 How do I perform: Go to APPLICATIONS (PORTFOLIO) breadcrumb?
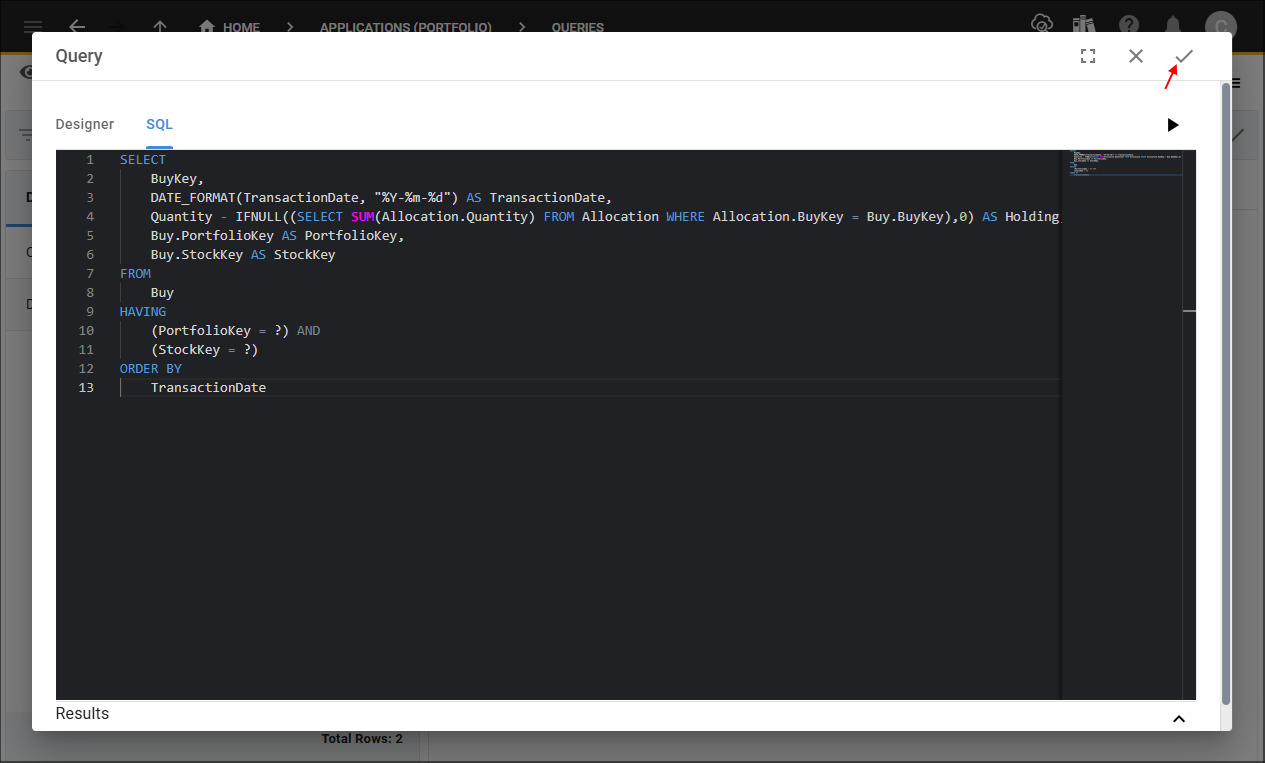405,27
